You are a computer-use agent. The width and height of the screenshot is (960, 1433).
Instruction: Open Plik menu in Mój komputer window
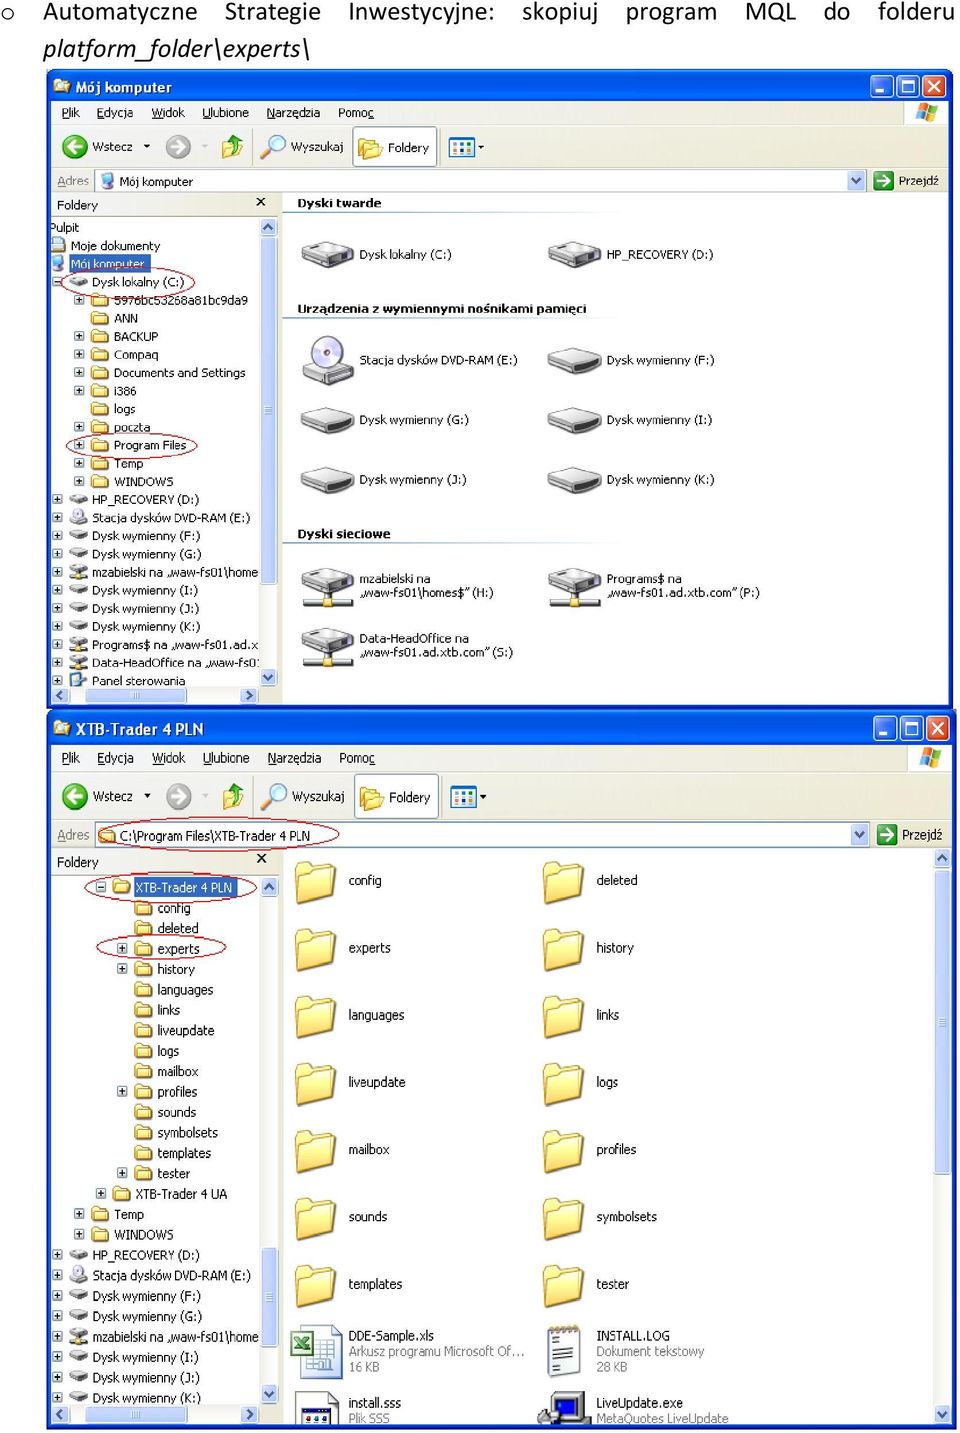coord(70,113)
